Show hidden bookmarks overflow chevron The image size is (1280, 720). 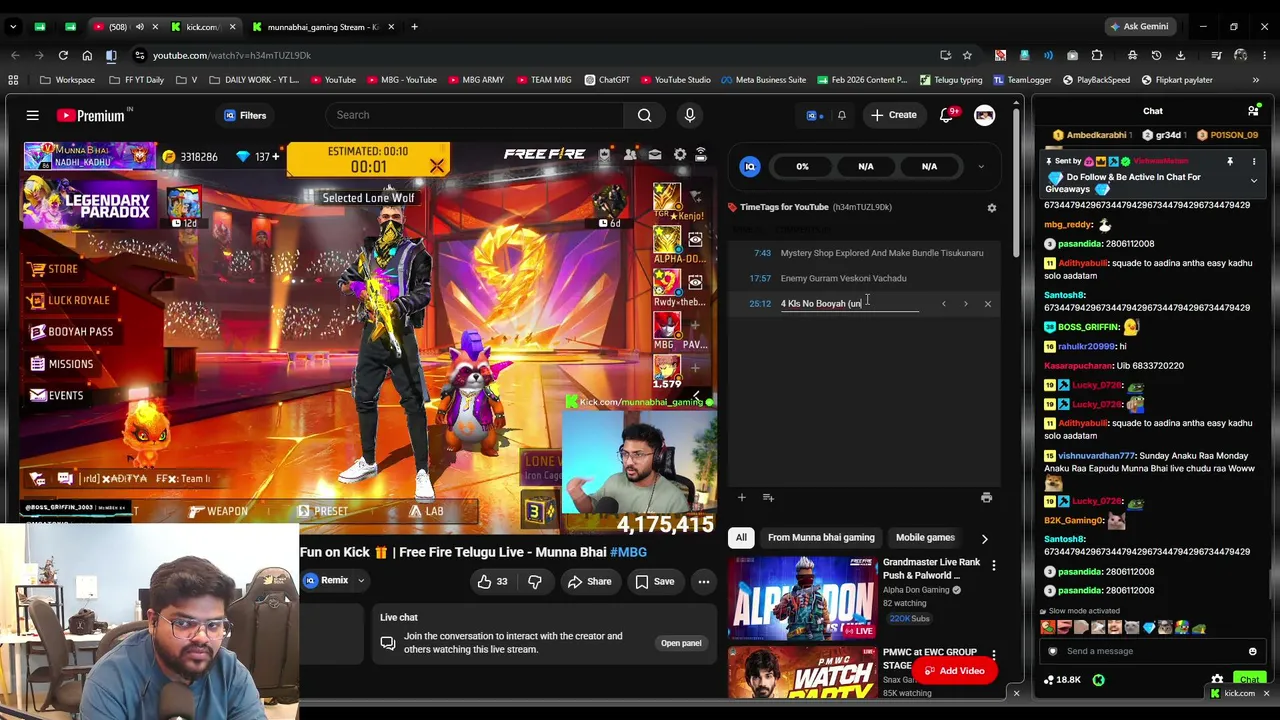[1256, 80]
